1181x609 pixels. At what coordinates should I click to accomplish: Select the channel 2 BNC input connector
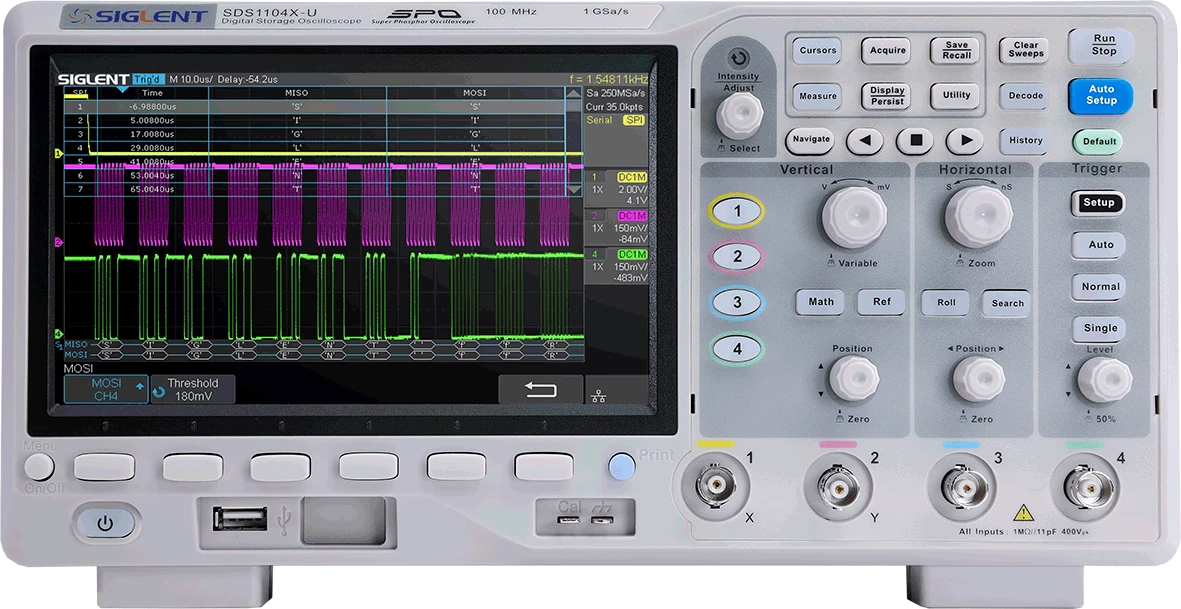pos(838,488)
